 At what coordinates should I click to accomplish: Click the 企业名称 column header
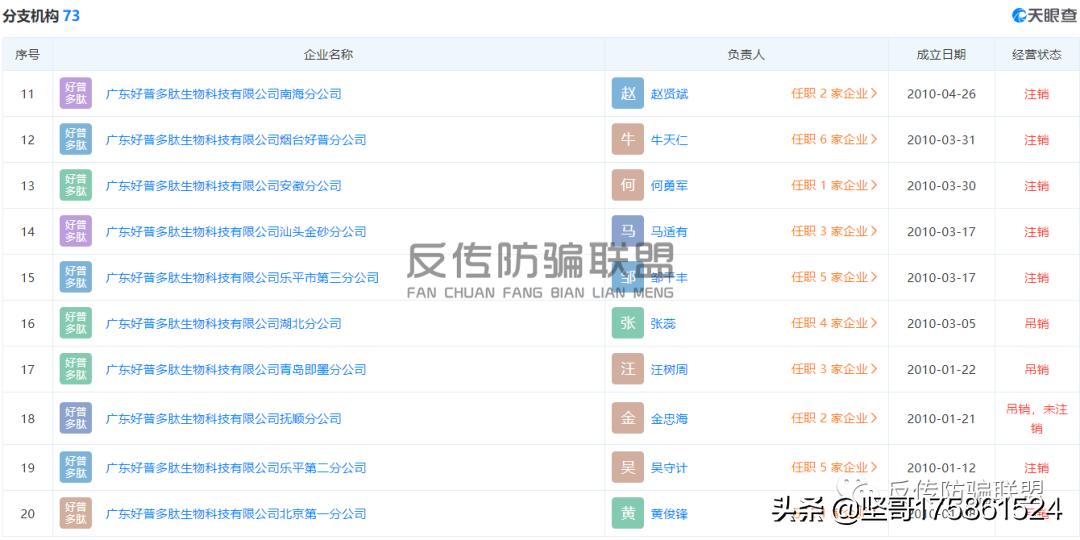(329, 54)
